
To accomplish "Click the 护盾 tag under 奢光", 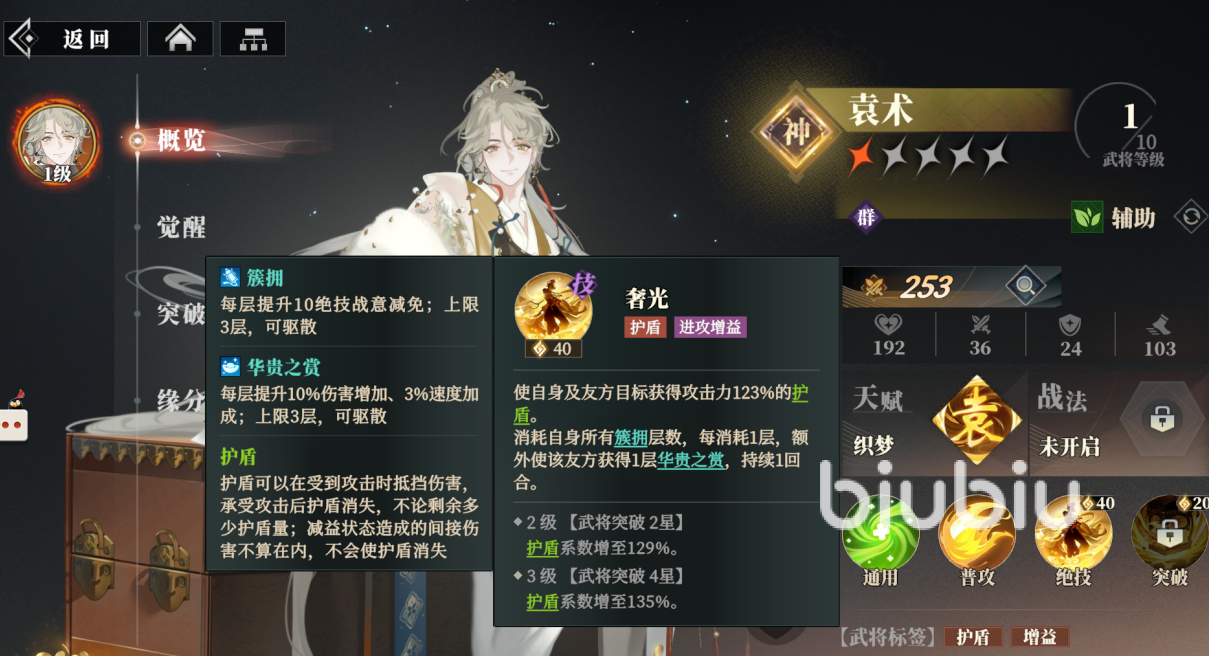I will [645, 327].
